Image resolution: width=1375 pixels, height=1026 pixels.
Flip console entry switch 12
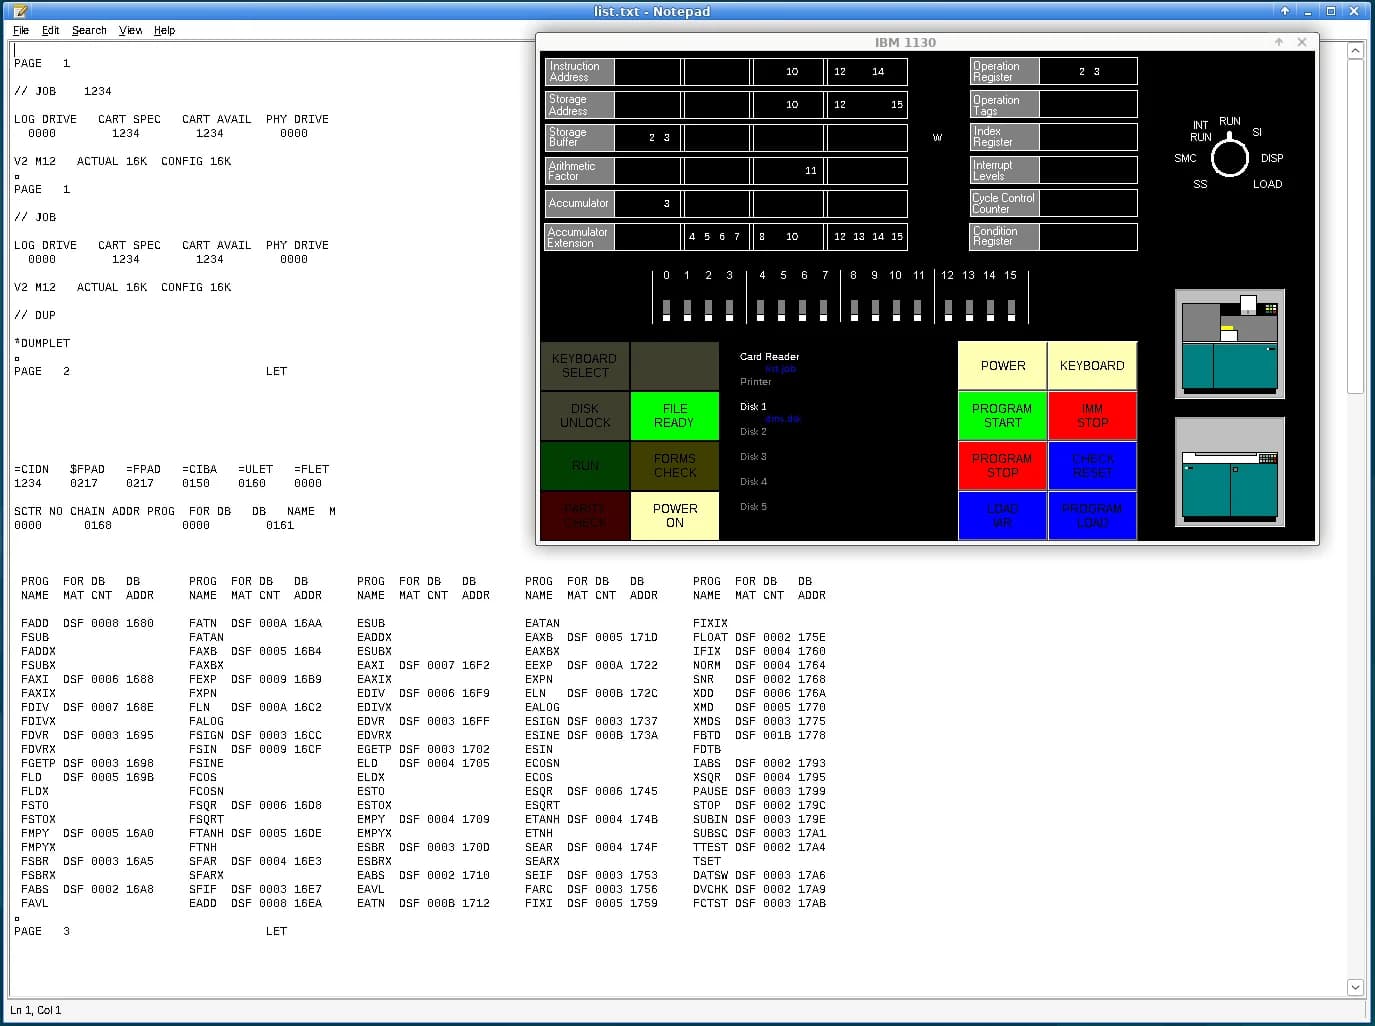click(948, 310)
